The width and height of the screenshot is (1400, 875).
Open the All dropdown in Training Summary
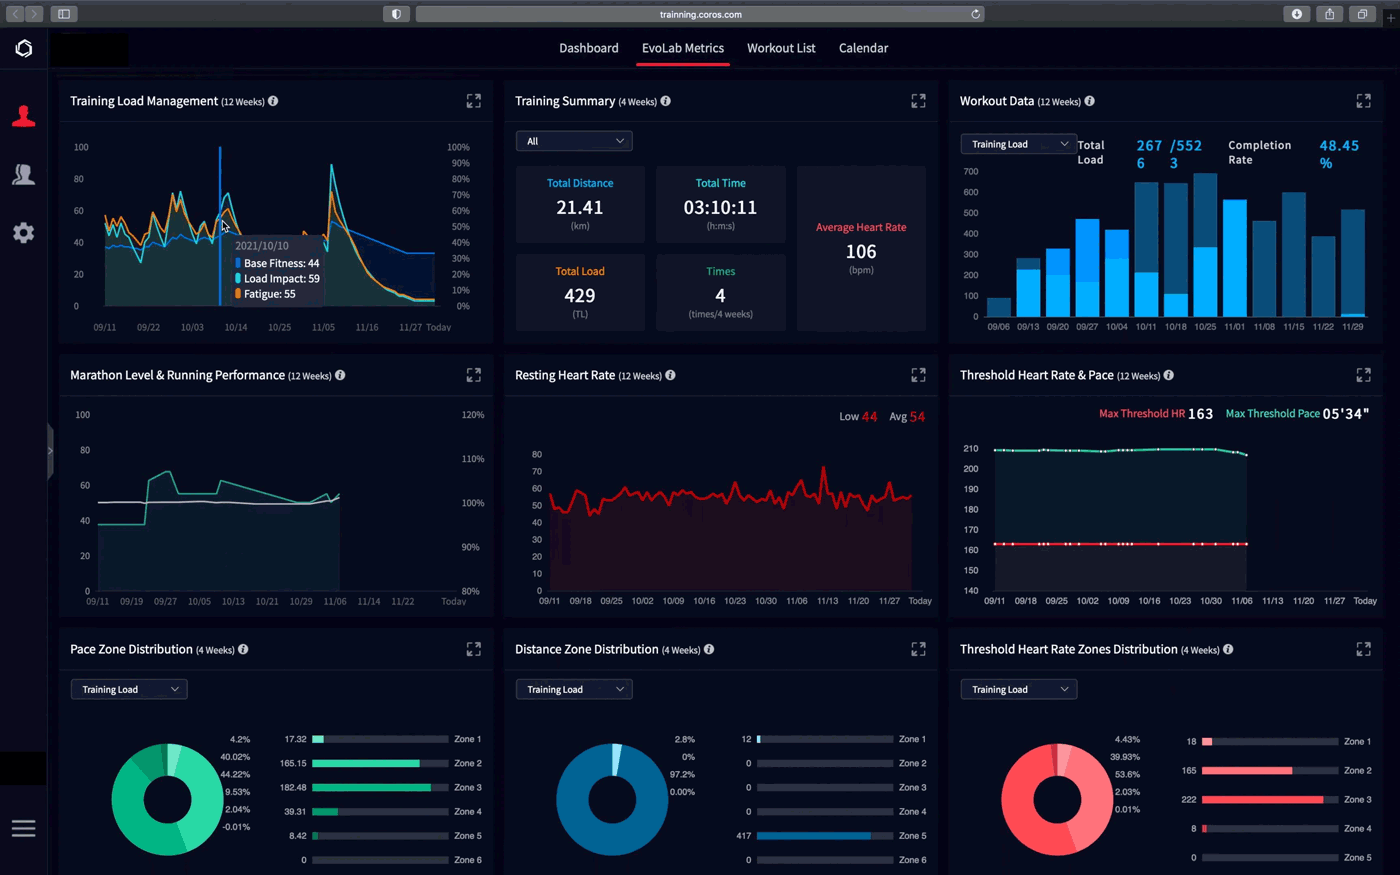tap(574, 141)
